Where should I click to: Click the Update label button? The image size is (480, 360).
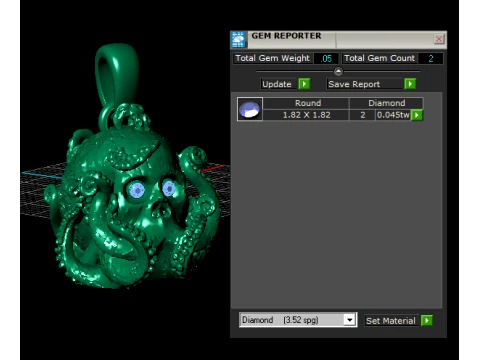coord(277,84)
